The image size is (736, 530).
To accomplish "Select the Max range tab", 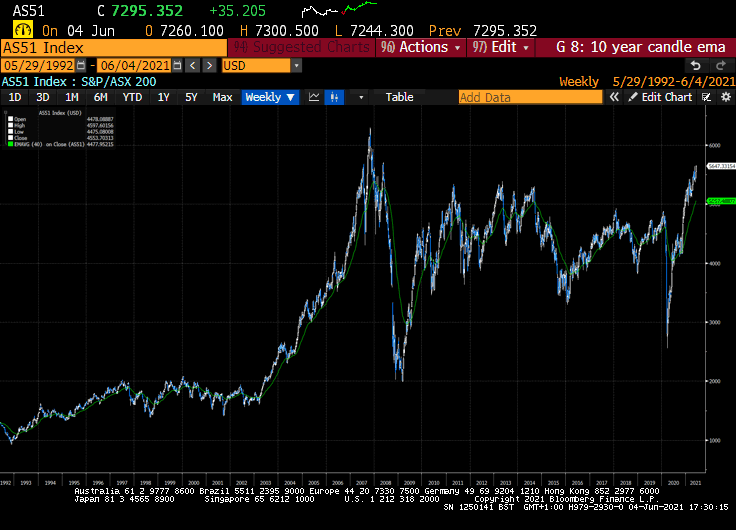I will coord(222,97).
